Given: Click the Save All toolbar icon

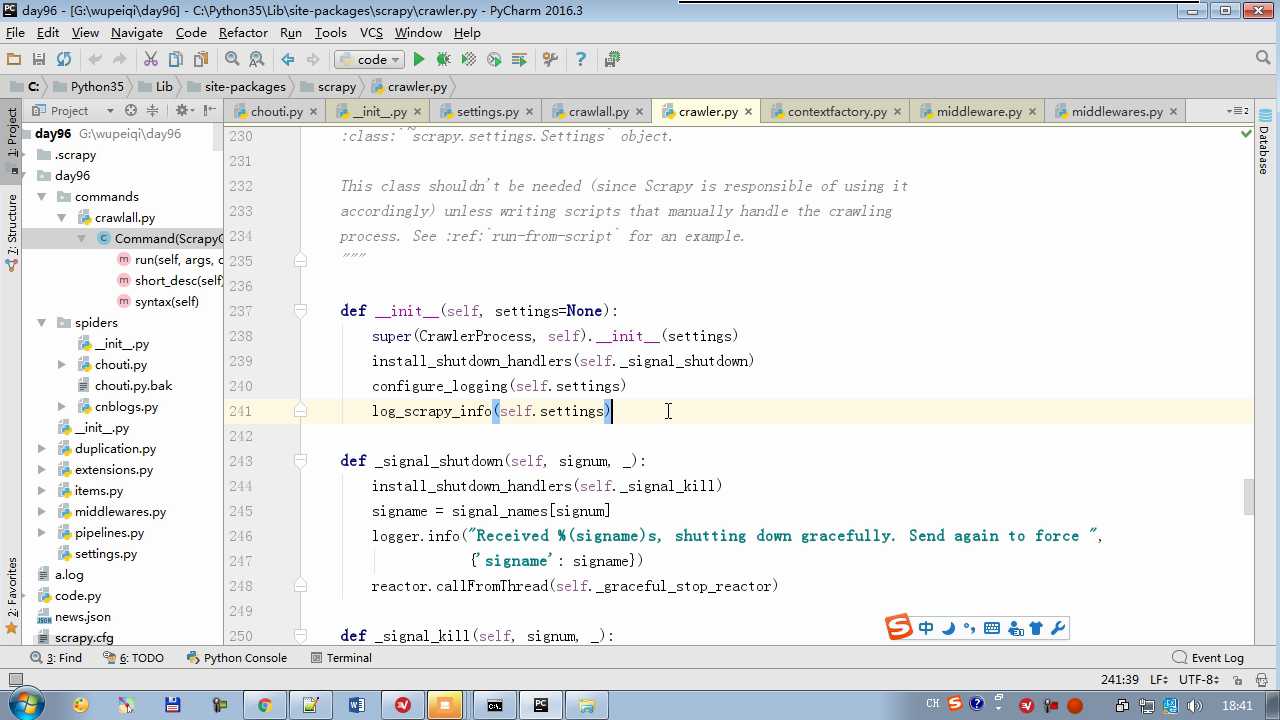Looking at the screenshot, I should point(39,60).
